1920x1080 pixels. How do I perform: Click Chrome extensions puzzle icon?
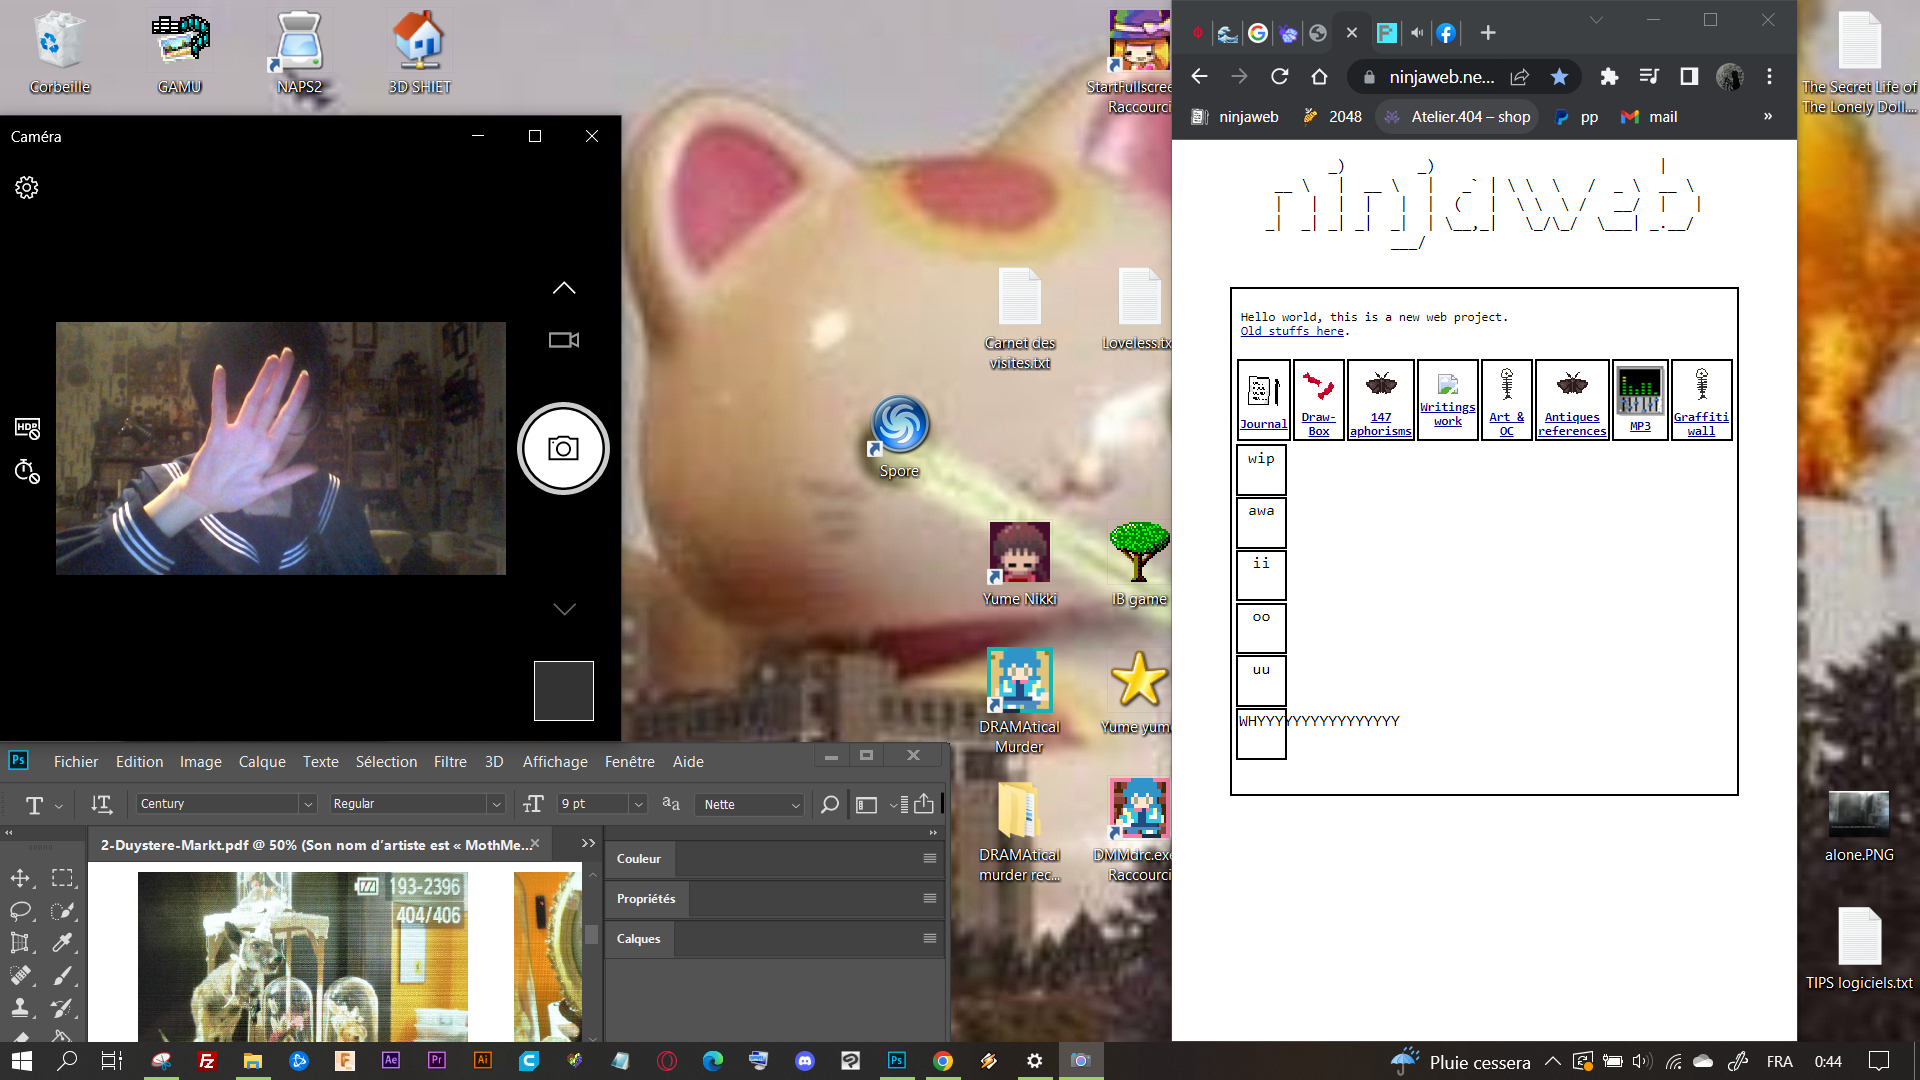[x=1609, y=77]
